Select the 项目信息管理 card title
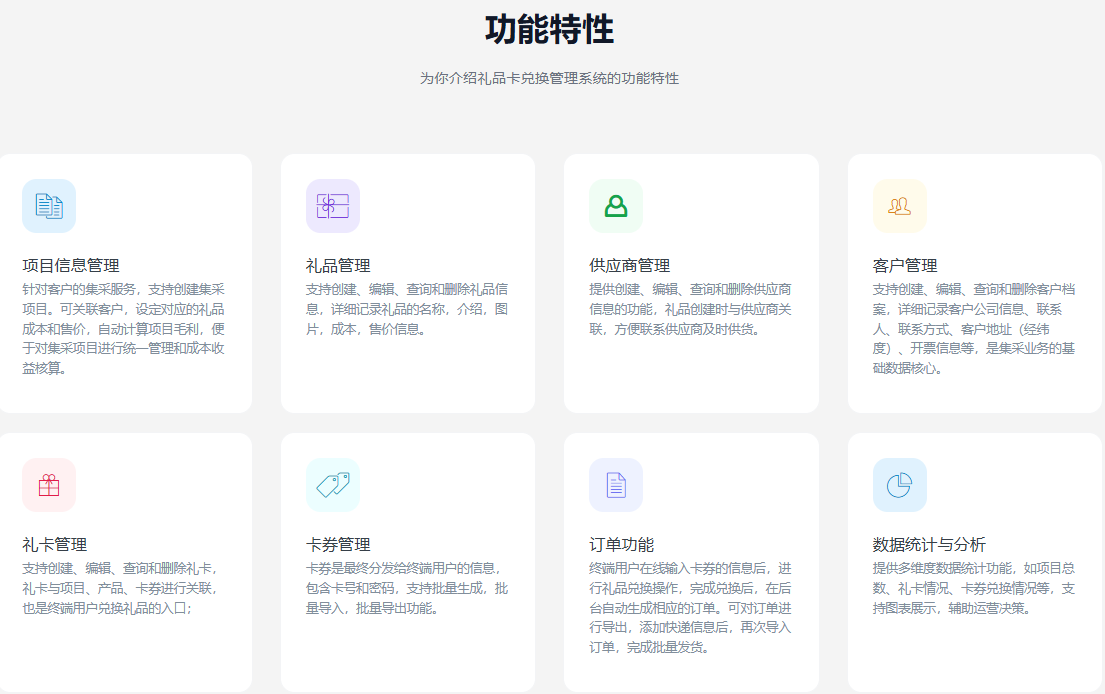The image size is (1105, 694). click(70, 266)
